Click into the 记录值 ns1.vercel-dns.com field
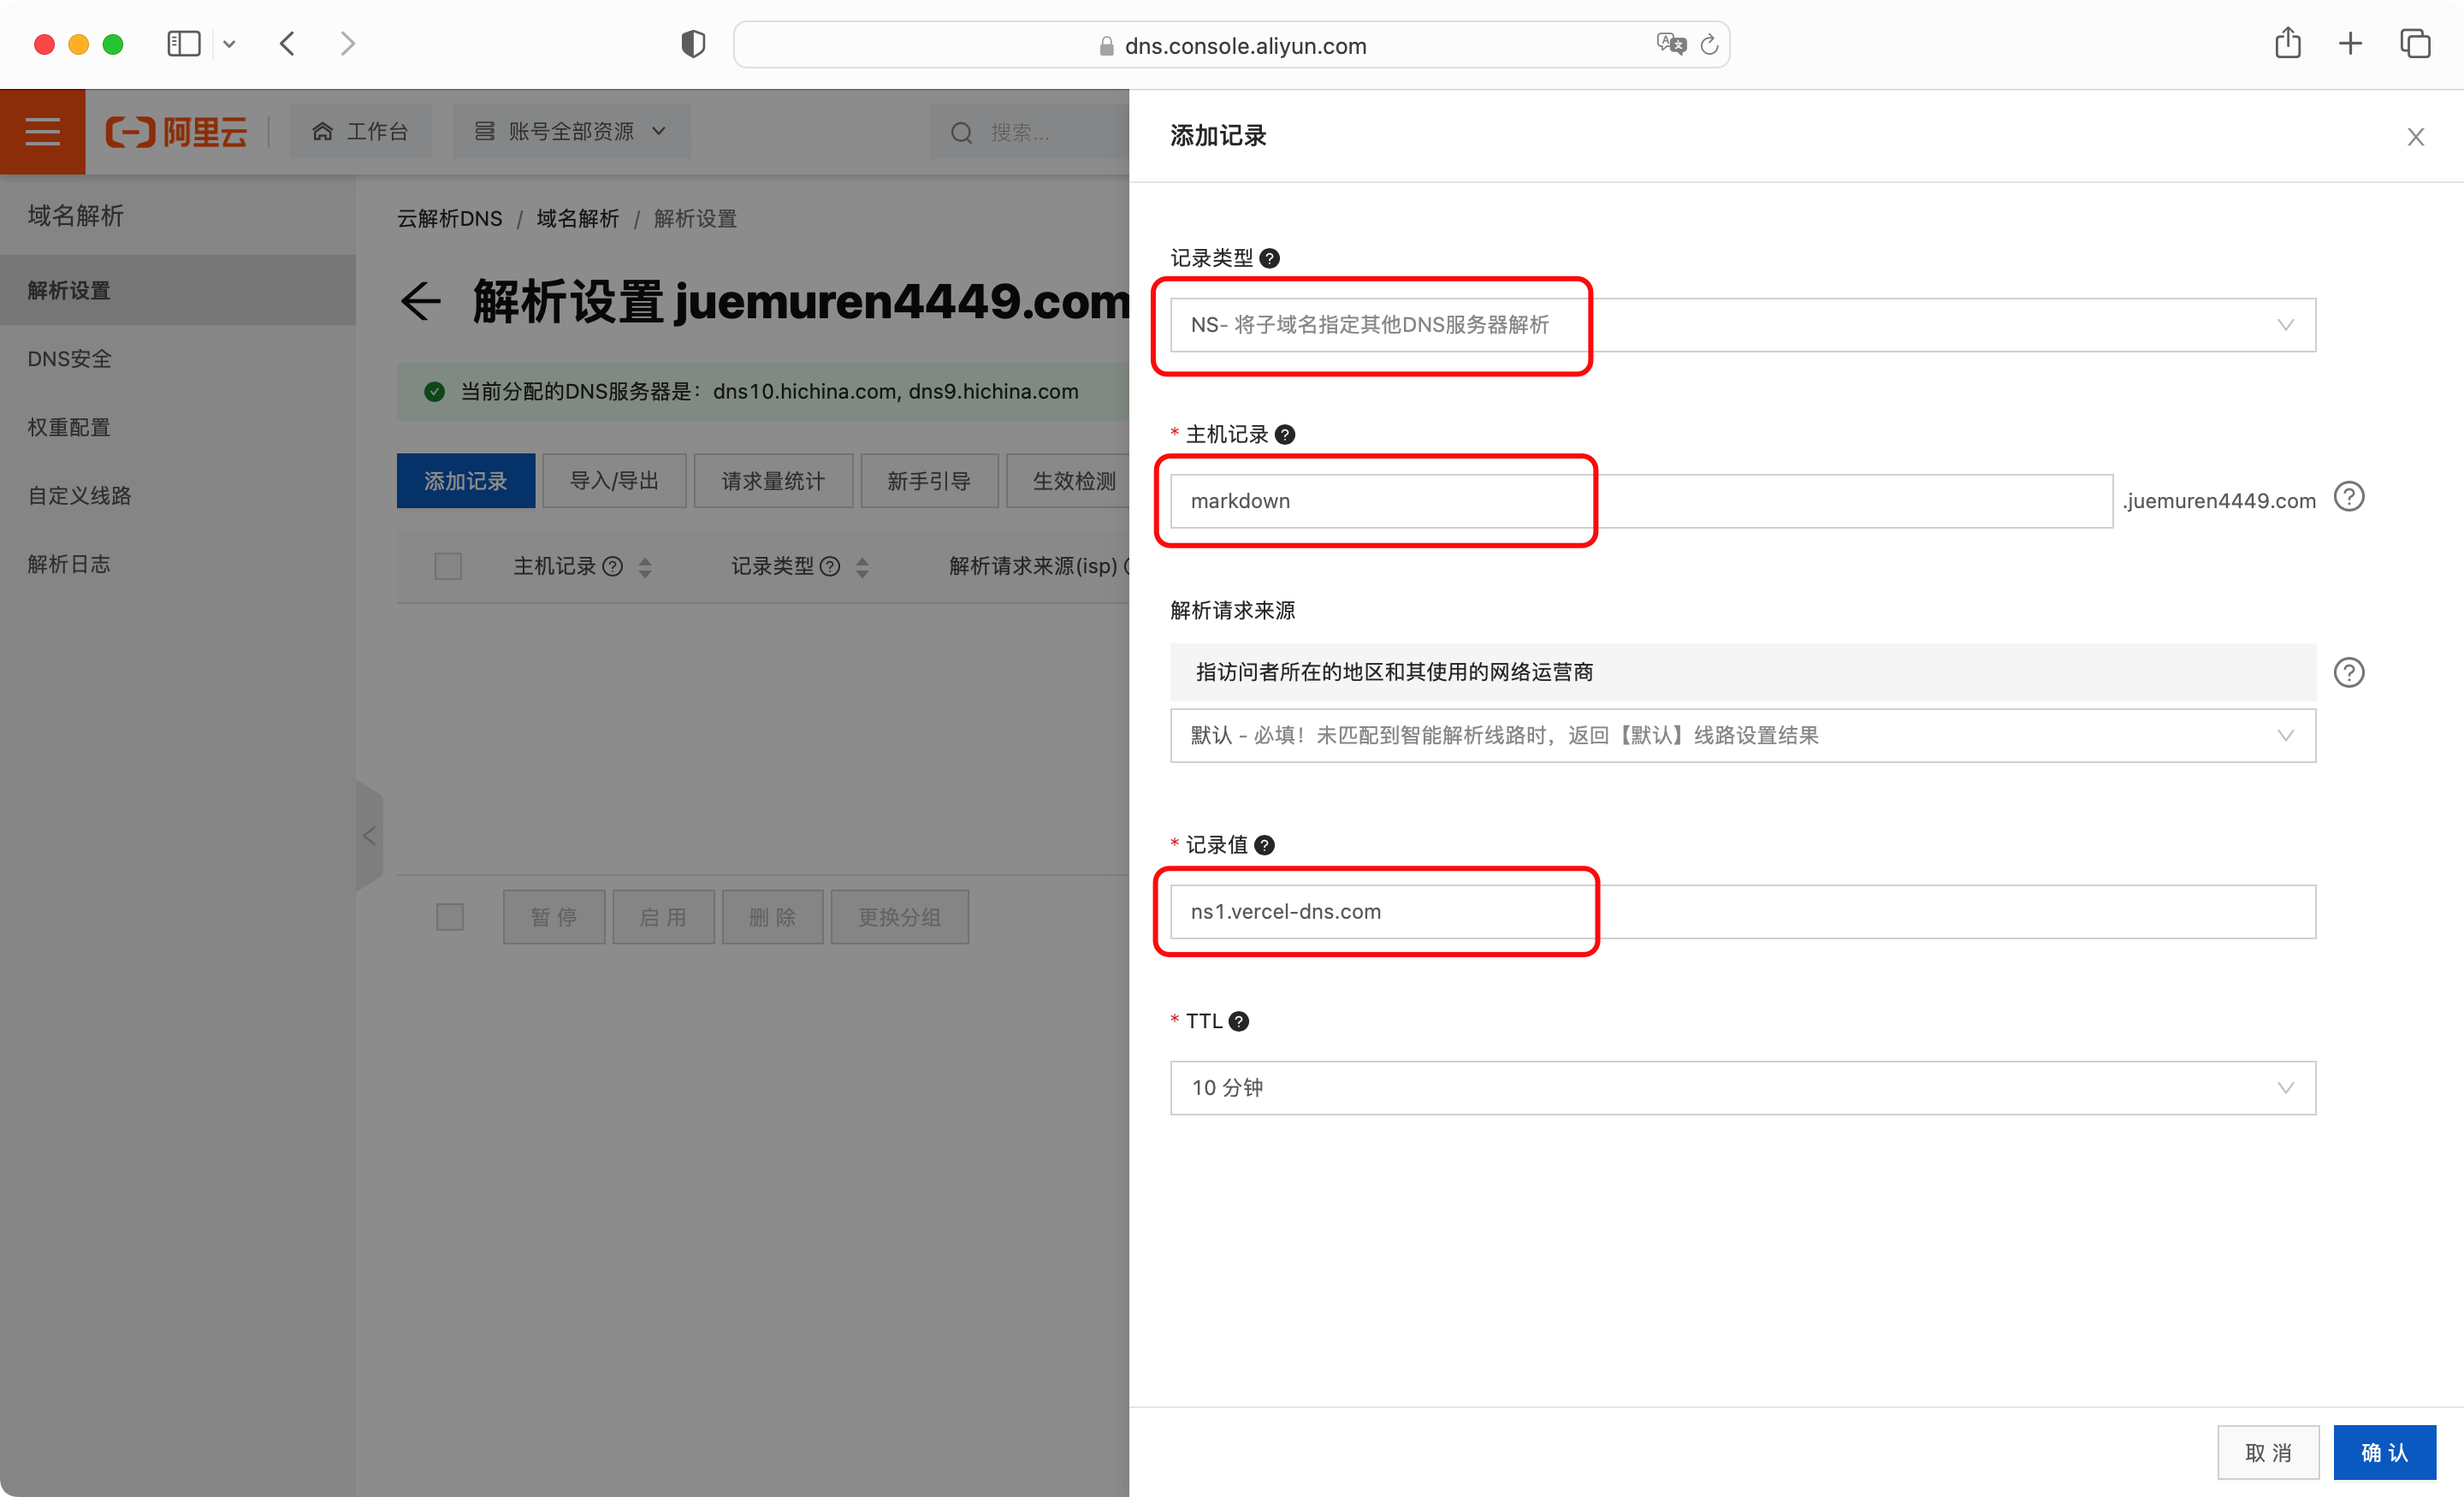The width and height of the screenshot is (2464, 1497). 1741,912
